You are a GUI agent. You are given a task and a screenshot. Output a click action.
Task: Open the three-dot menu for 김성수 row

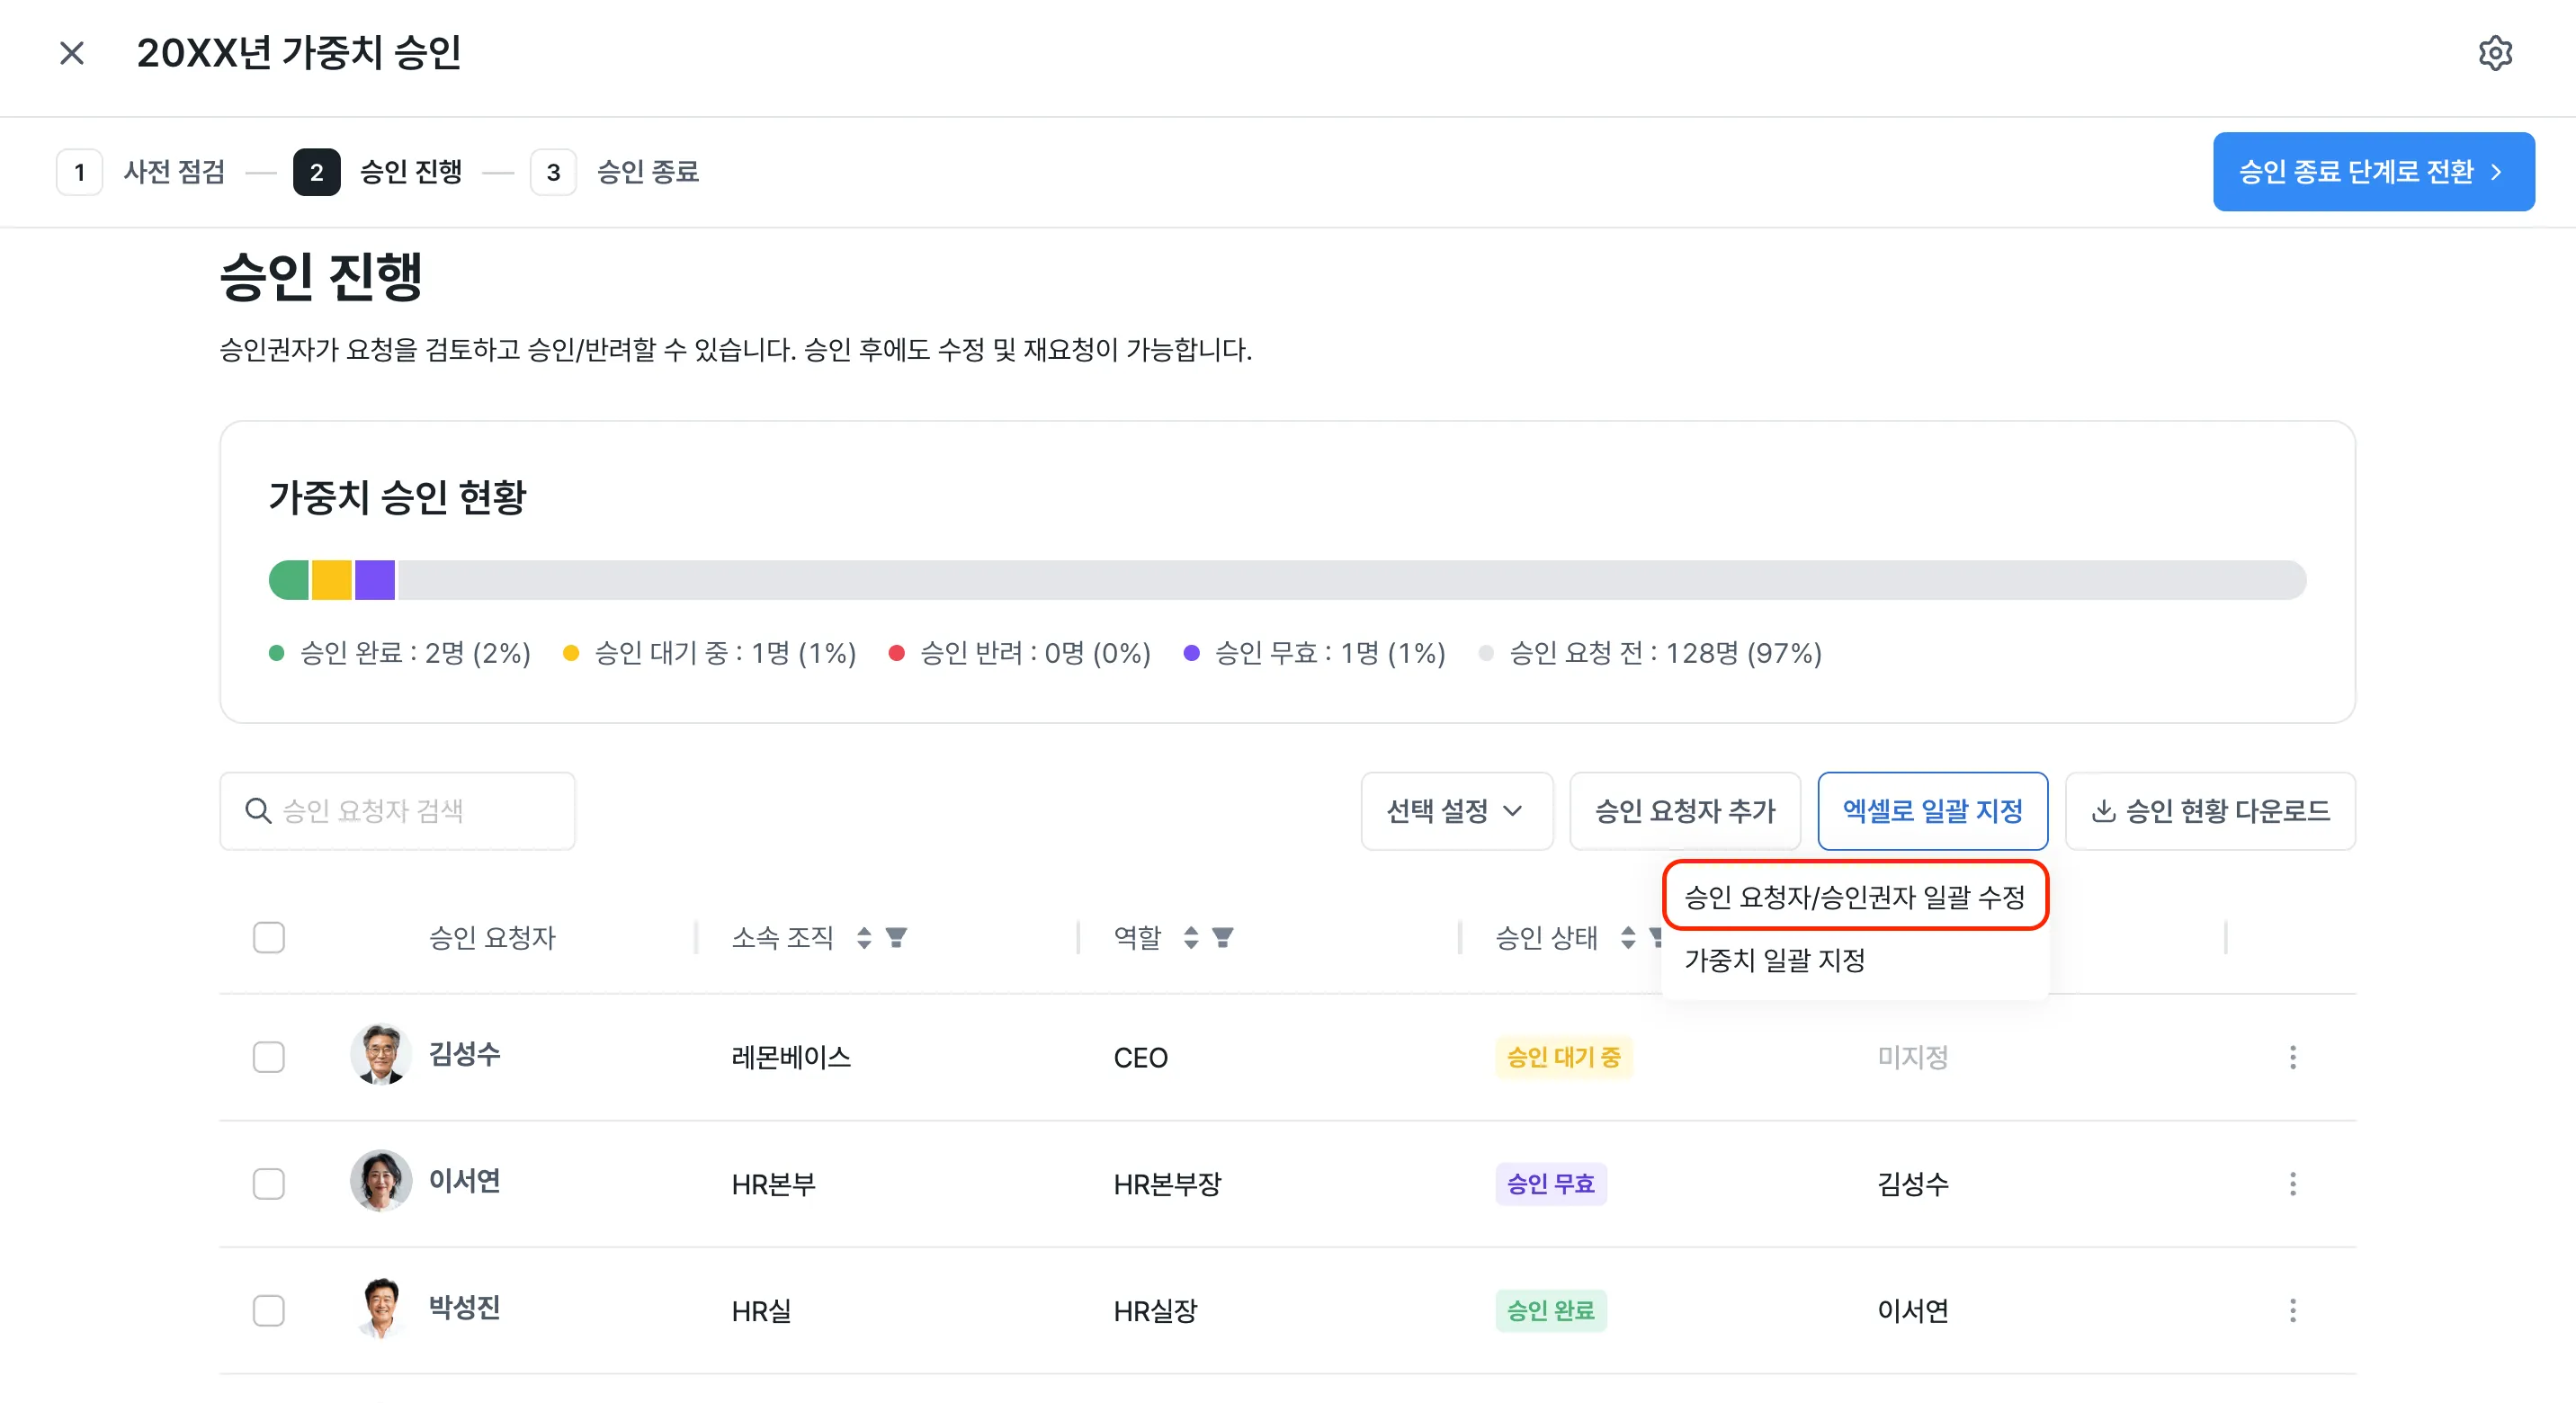click(x=2292, y=1057)
